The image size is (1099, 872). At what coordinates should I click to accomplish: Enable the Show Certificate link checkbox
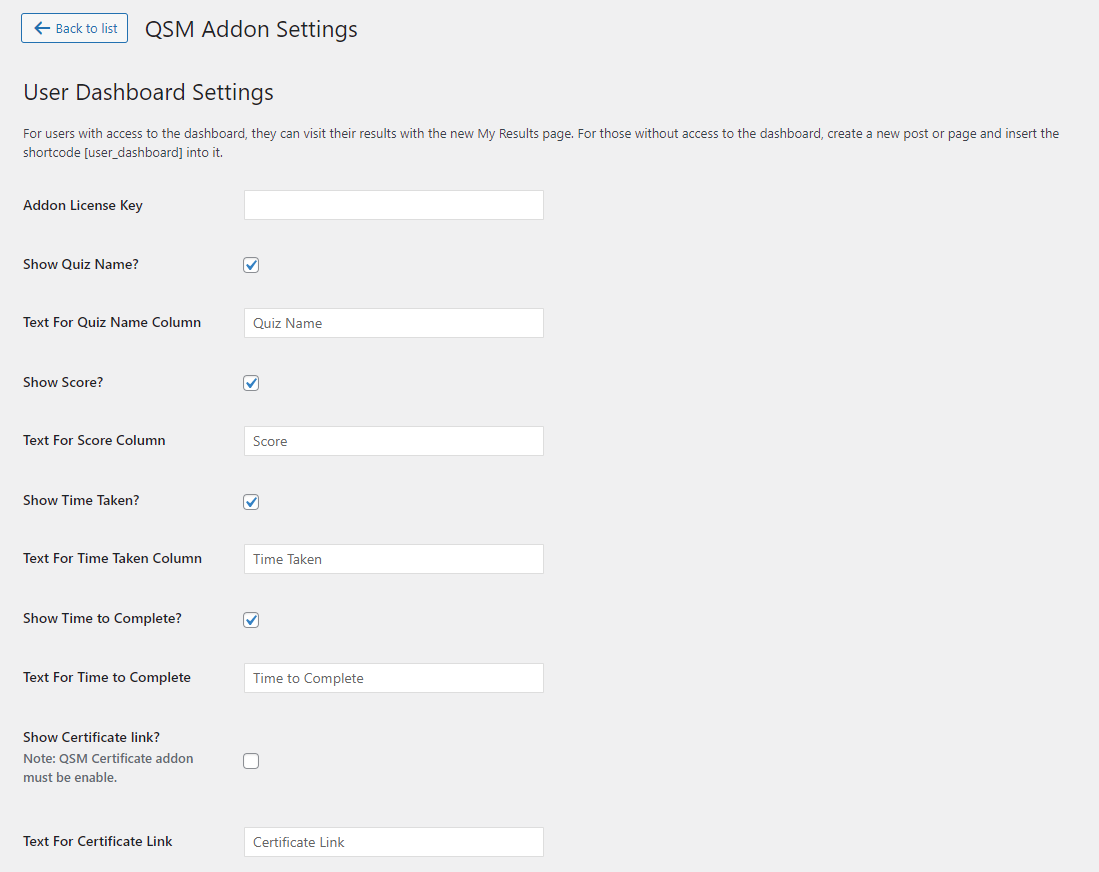tap(251, 761)
